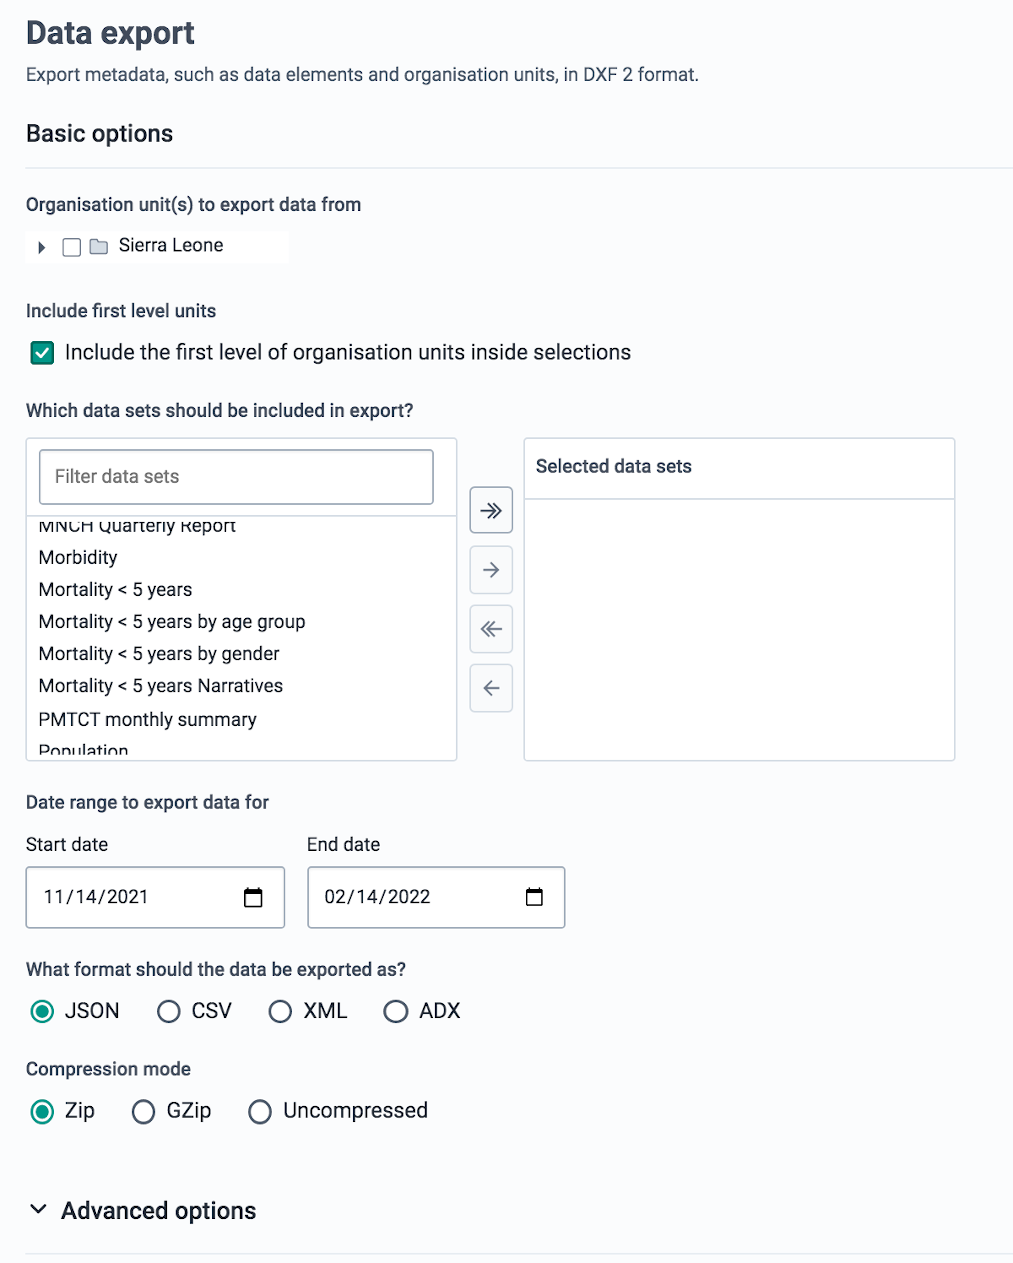Choose the Uncompressed compression option
Screen dimensions: 1013x1263
click(x=260, y=1112)
